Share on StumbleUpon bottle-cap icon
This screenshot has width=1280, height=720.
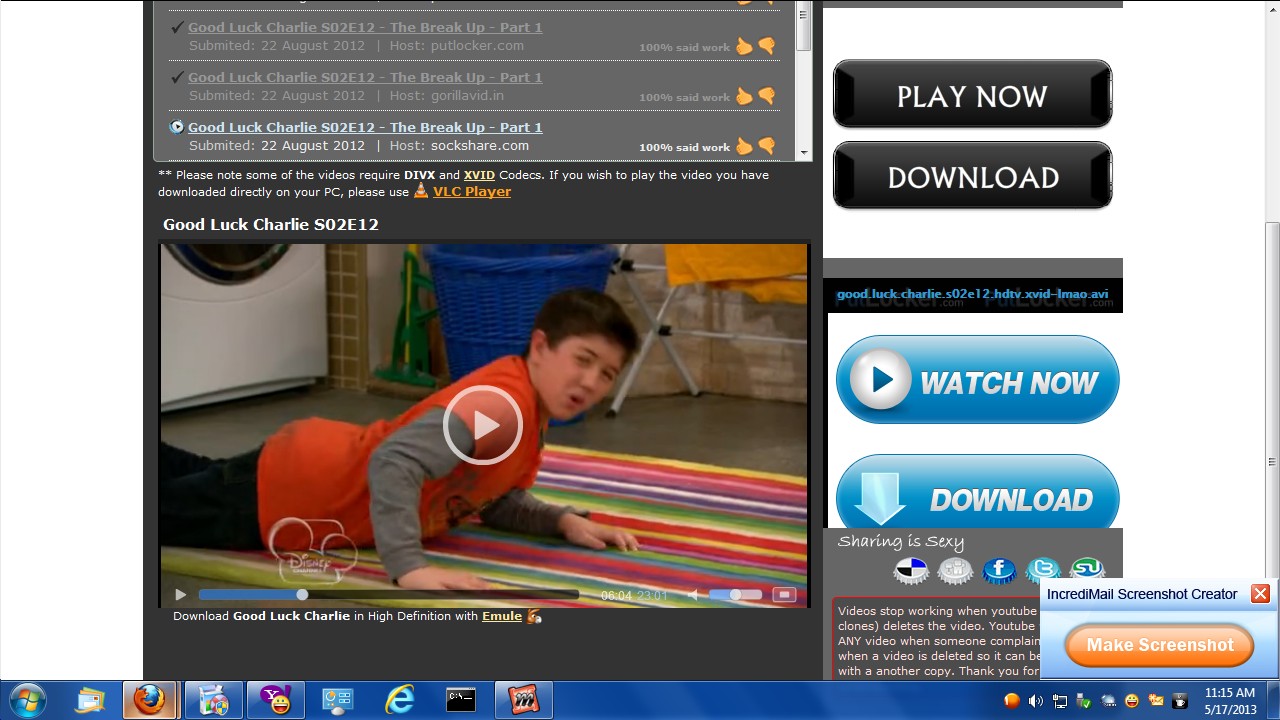pyautogui.click(x=1087, y=570)
